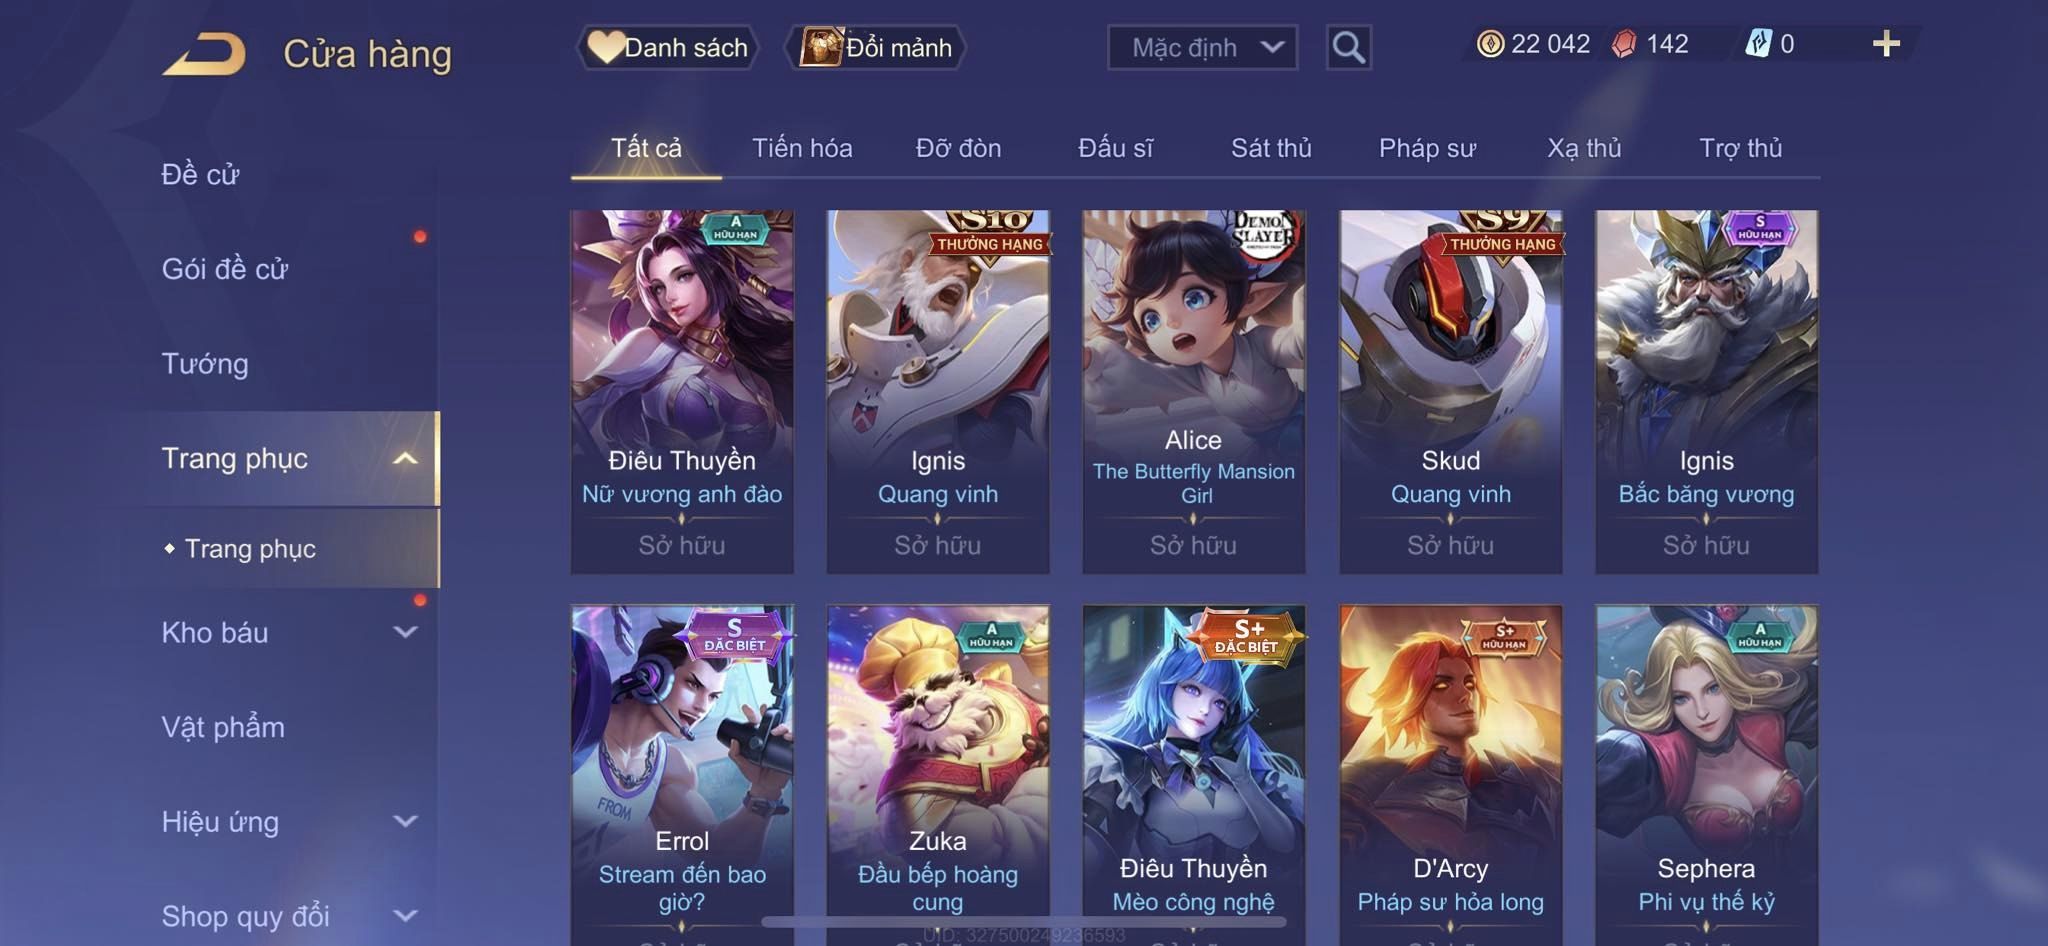
Task: Open Tướng in the sidebar
Action: (205, 364)
